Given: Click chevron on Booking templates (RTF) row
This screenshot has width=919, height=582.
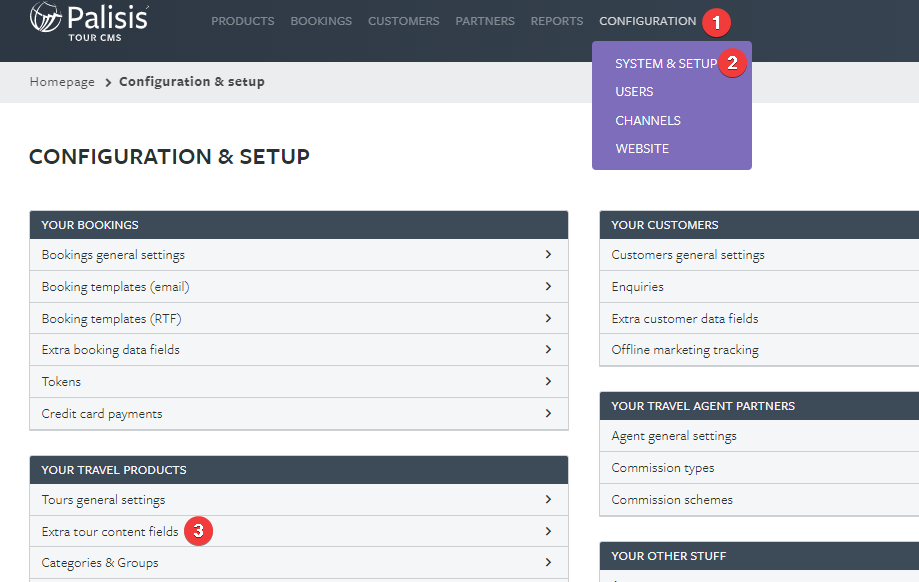Looking at the screenshot, I should coord(549,318).
